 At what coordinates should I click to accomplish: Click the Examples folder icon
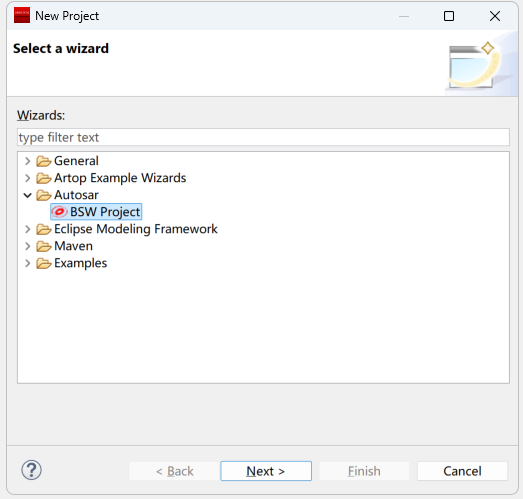(44, 263)
